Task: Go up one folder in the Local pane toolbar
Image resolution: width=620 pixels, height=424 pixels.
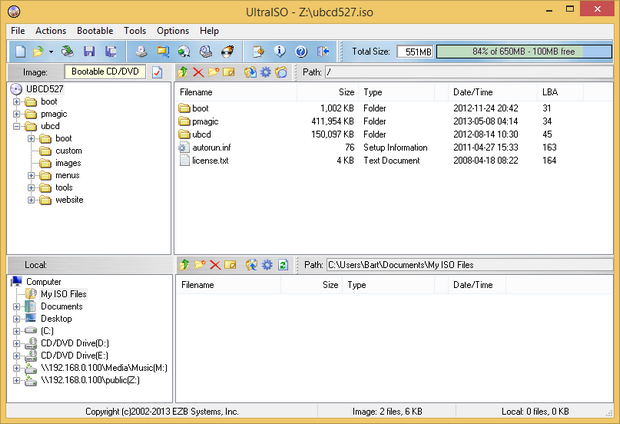Action: coord(184,265)
